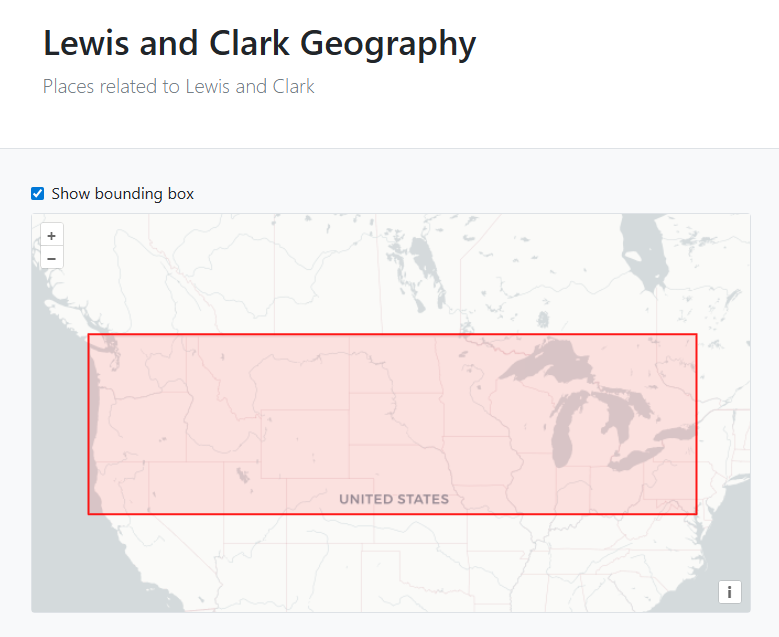Screen dimensions: 779x637
Task: Uncheck the Show bounding box checkbox
Action: point(38,194)
